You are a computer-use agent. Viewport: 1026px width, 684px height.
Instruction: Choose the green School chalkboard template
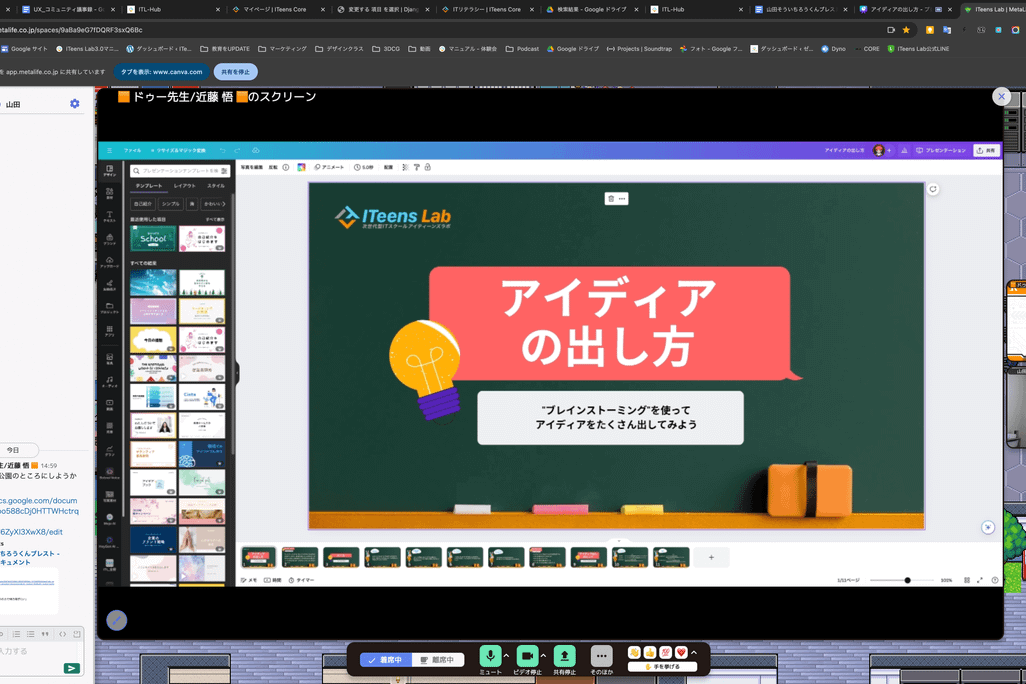pos(153,238)
